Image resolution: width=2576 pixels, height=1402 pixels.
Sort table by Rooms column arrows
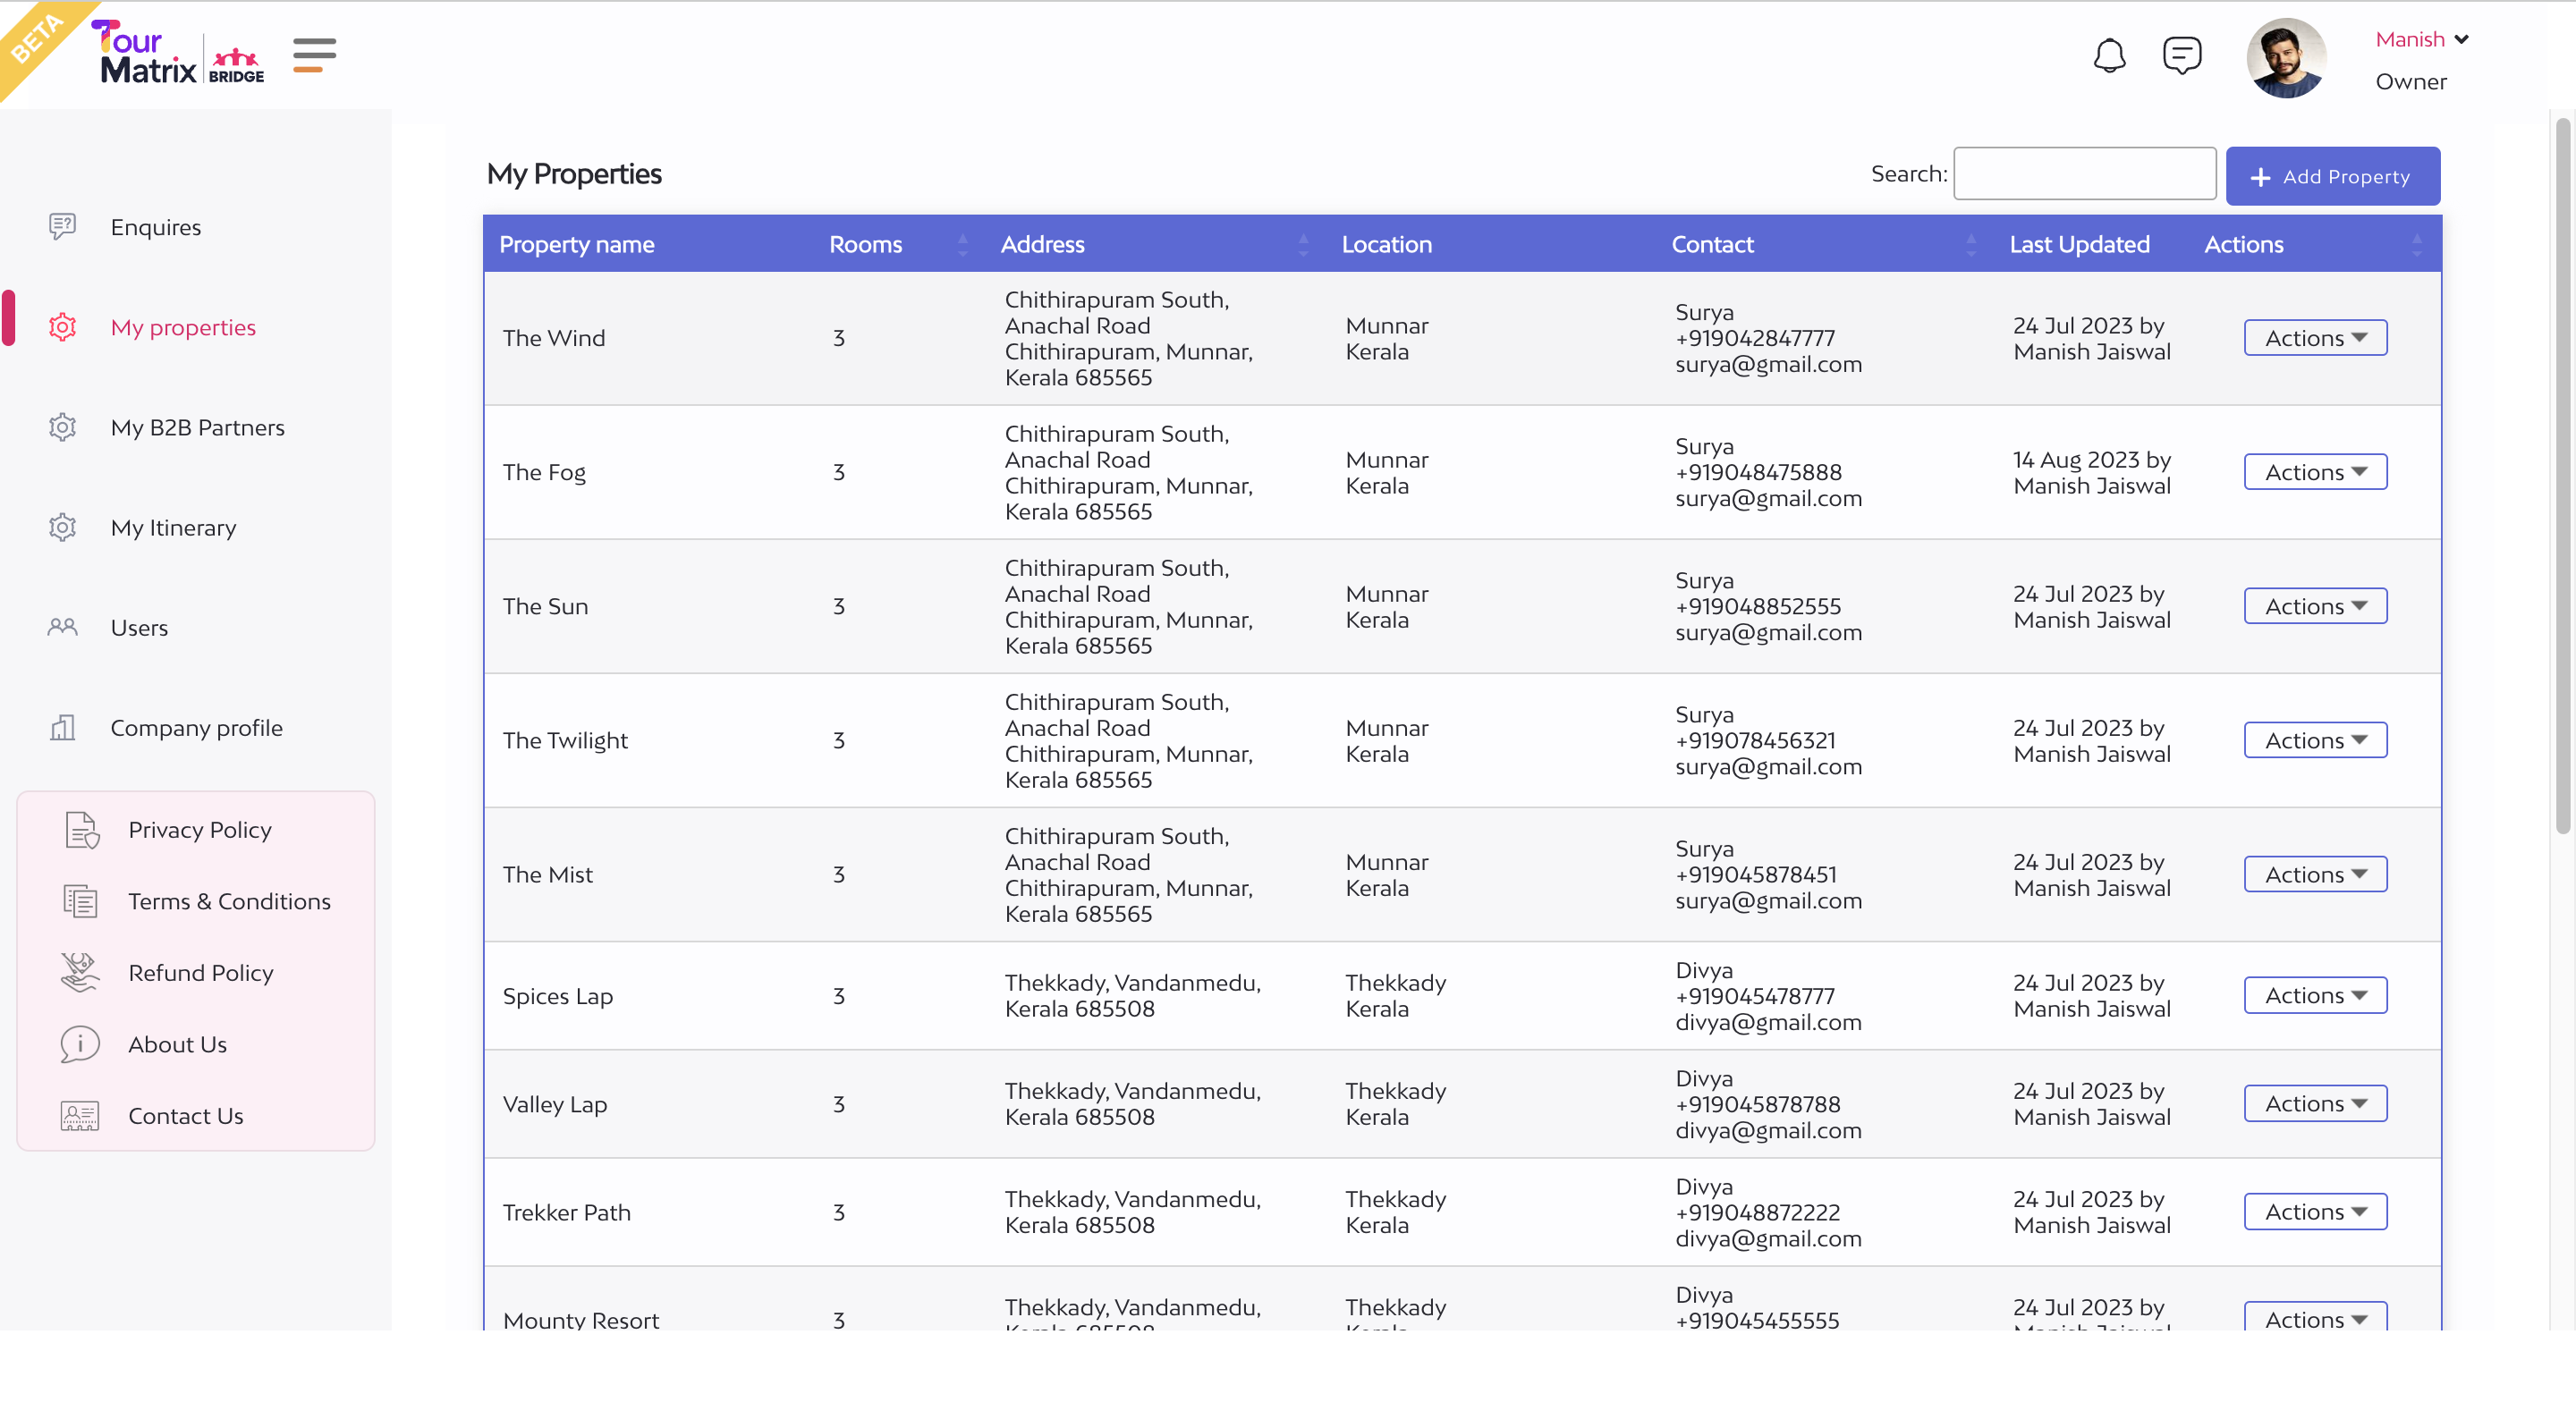coord(962,245)
